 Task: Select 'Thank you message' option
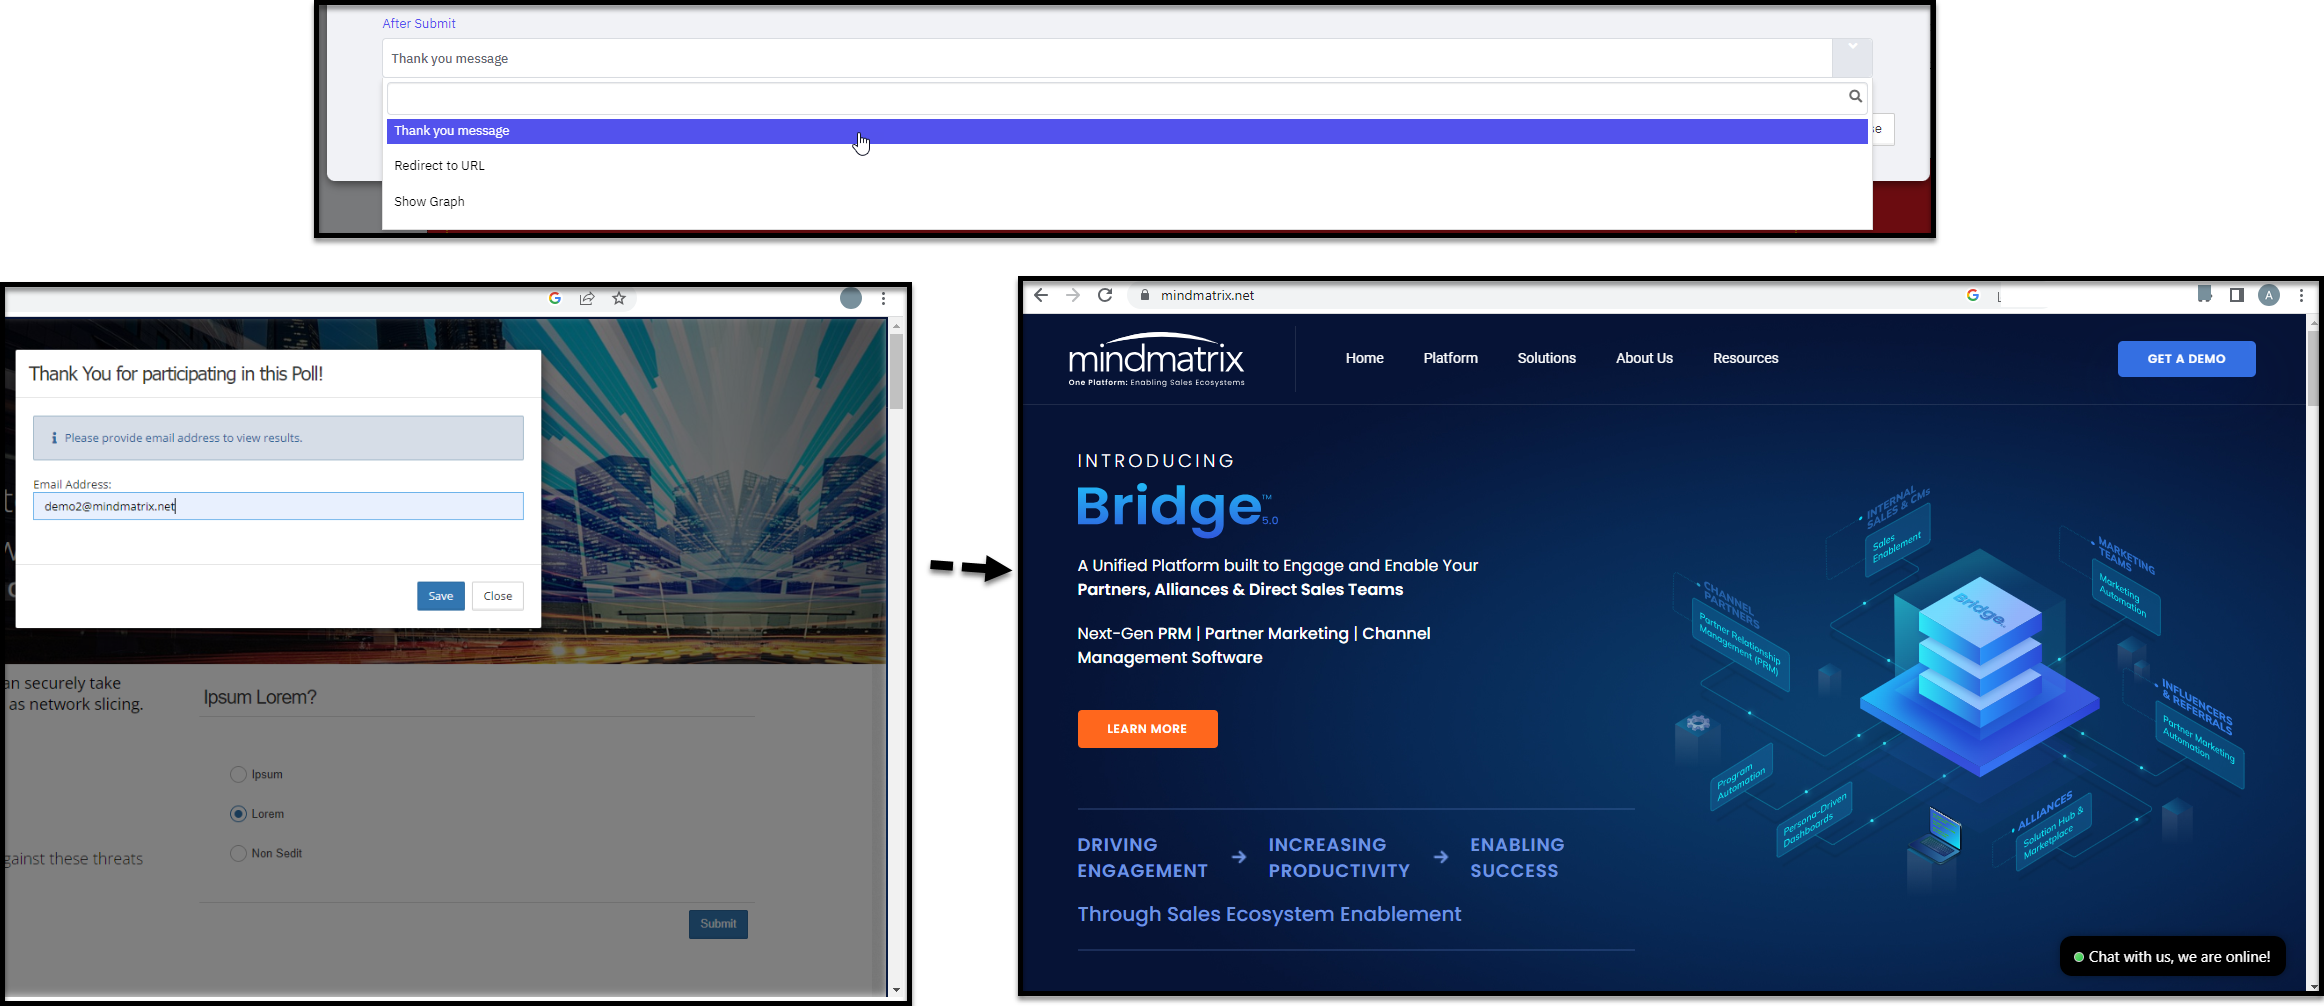[x=1127, y=131]
